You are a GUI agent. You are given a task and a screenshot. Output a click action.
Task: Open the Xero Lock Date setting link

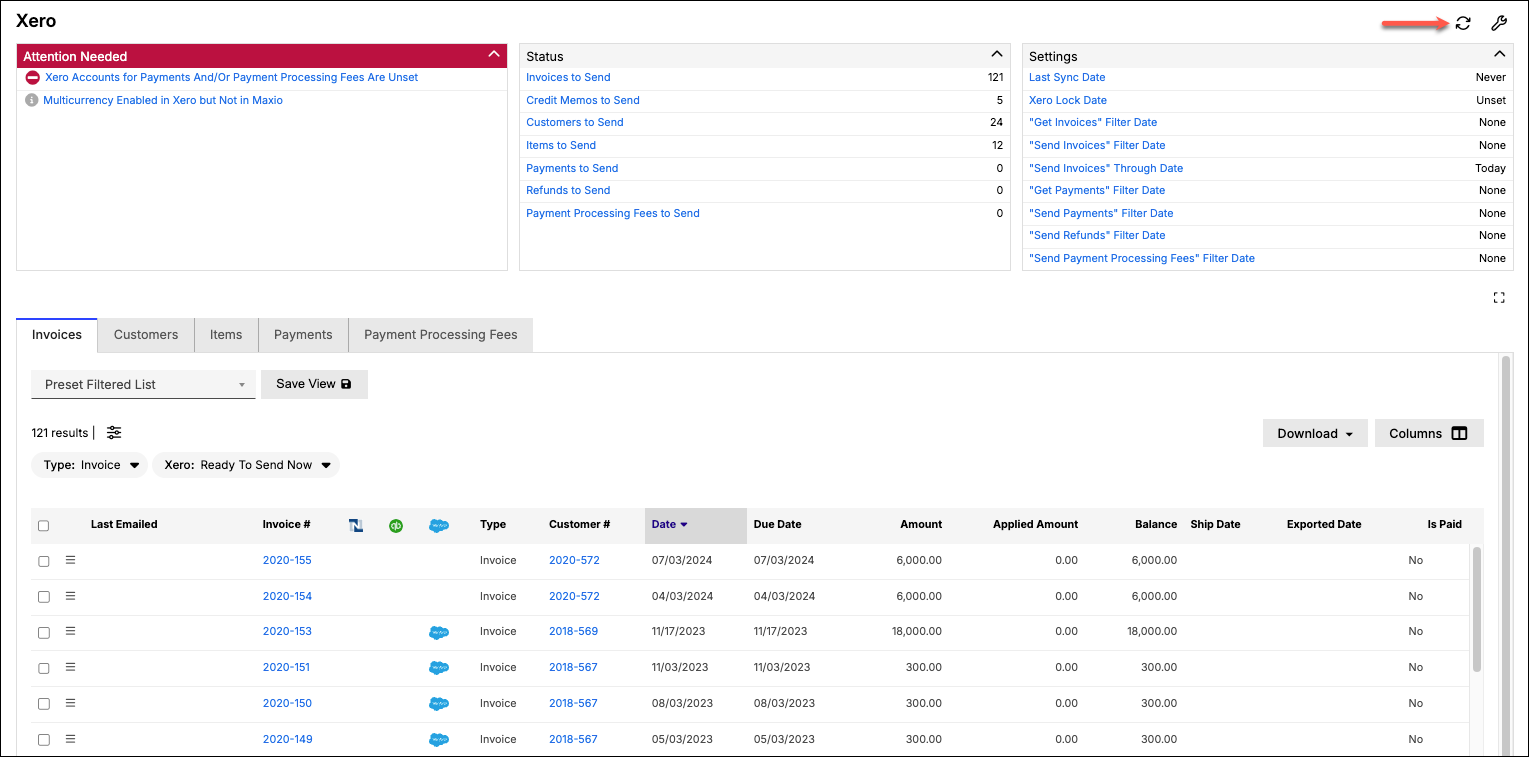click(x=1068, y=100)
